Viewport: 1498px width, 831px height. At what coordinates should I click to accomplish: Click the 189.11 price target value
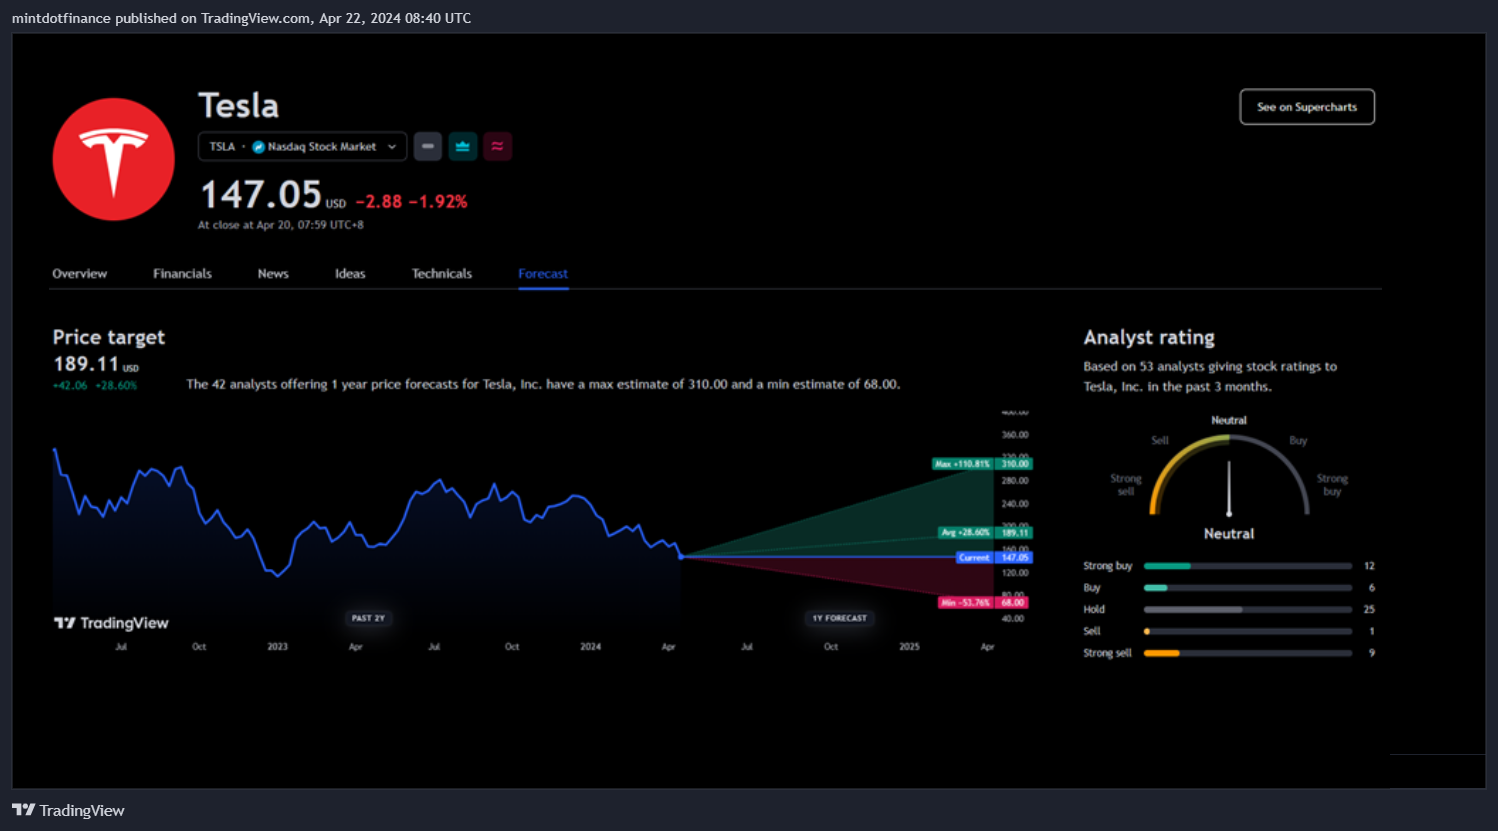[x=86, y=364]
